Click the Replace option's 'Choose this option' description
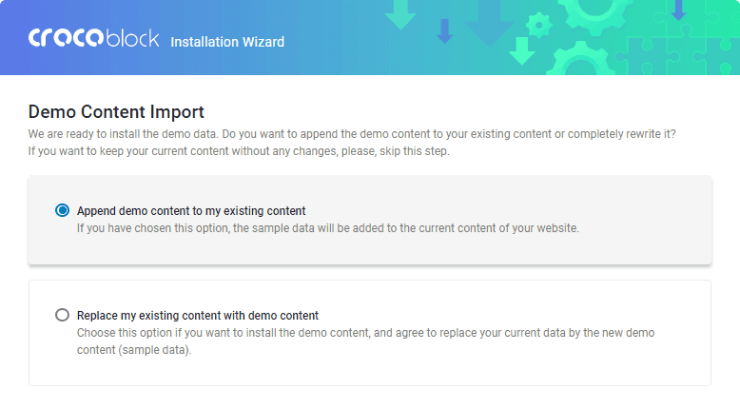The image size is (740, 394). pos(366,341)
